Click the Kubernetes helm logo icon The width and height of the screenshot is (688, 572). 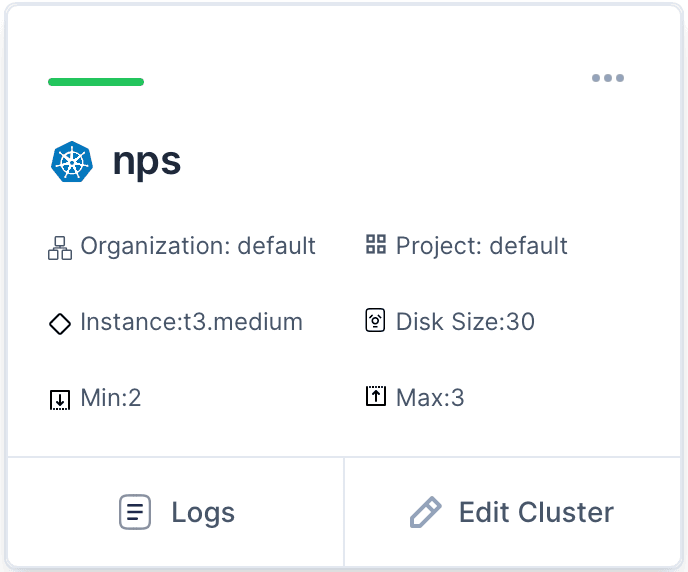click(x=71, y=162)
